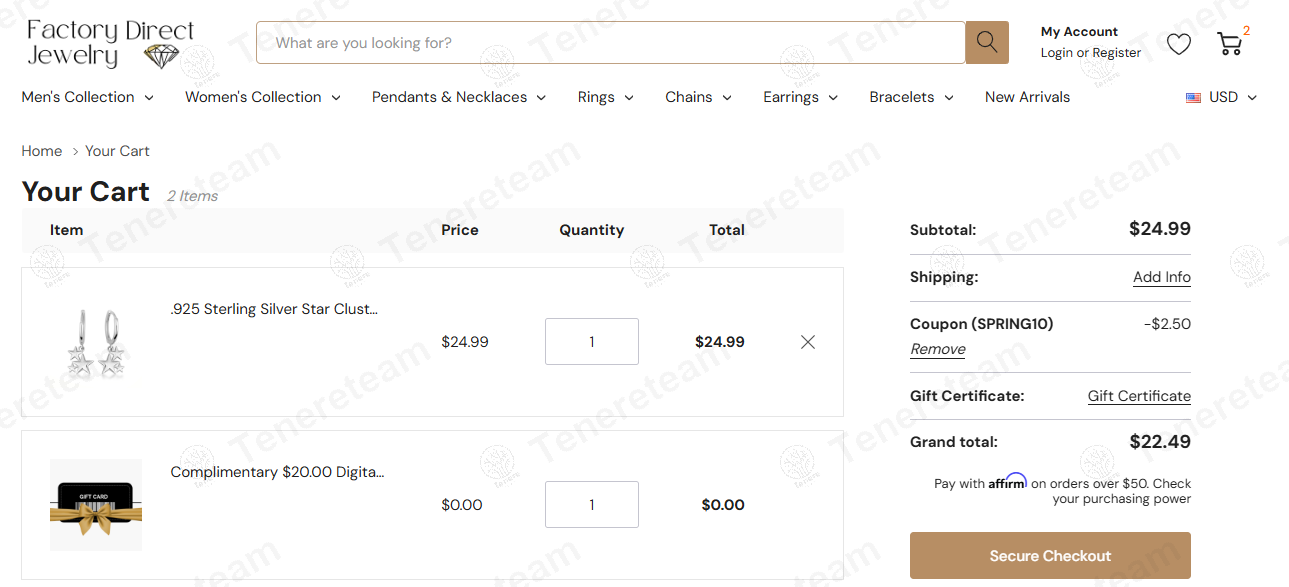The width and height of the screenshot is (1289, 587).
Task: Go to New Arrivals
Action: click(1027, 97)
